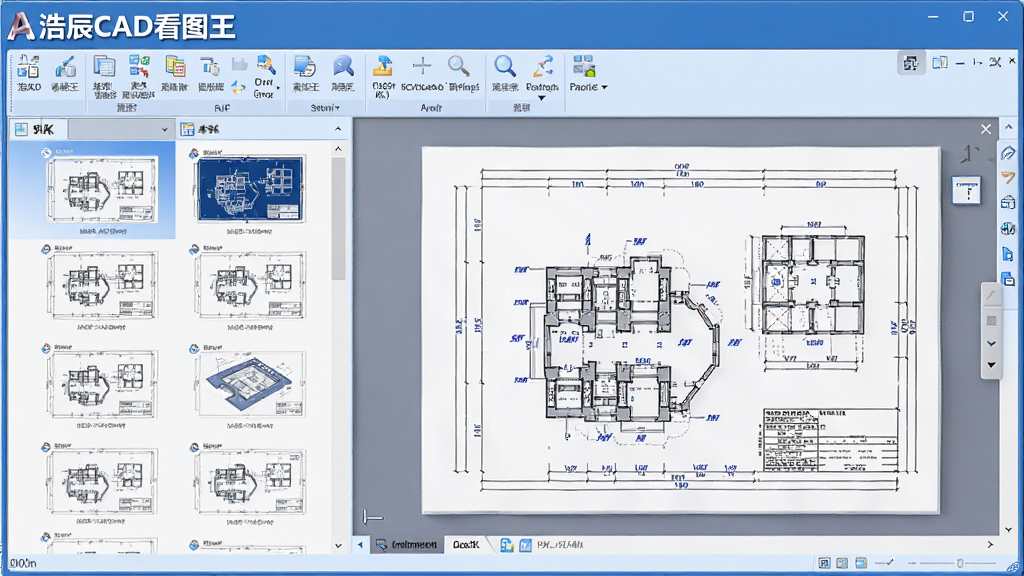Collapse the right sidebar using top up chevron
Screen dimensions: 1024x576
click(x=1009, y=127)
